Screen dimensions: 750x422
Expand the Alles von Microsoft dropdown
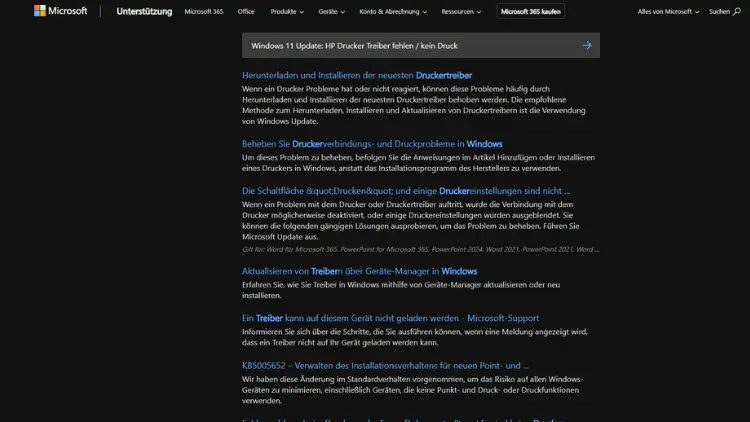coord(668,11)
